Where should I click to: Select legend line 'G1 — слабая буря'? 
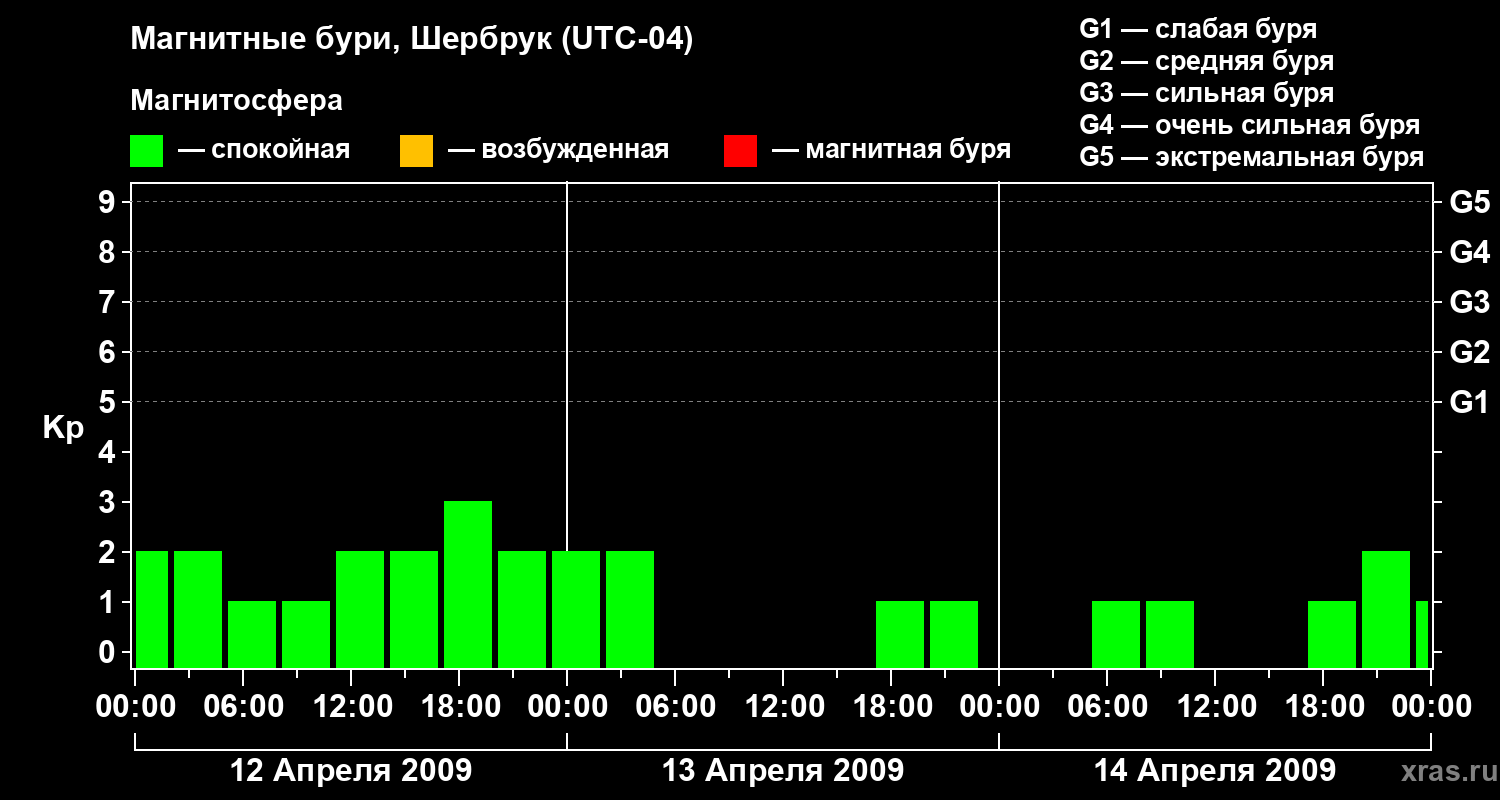(1198, 29)
